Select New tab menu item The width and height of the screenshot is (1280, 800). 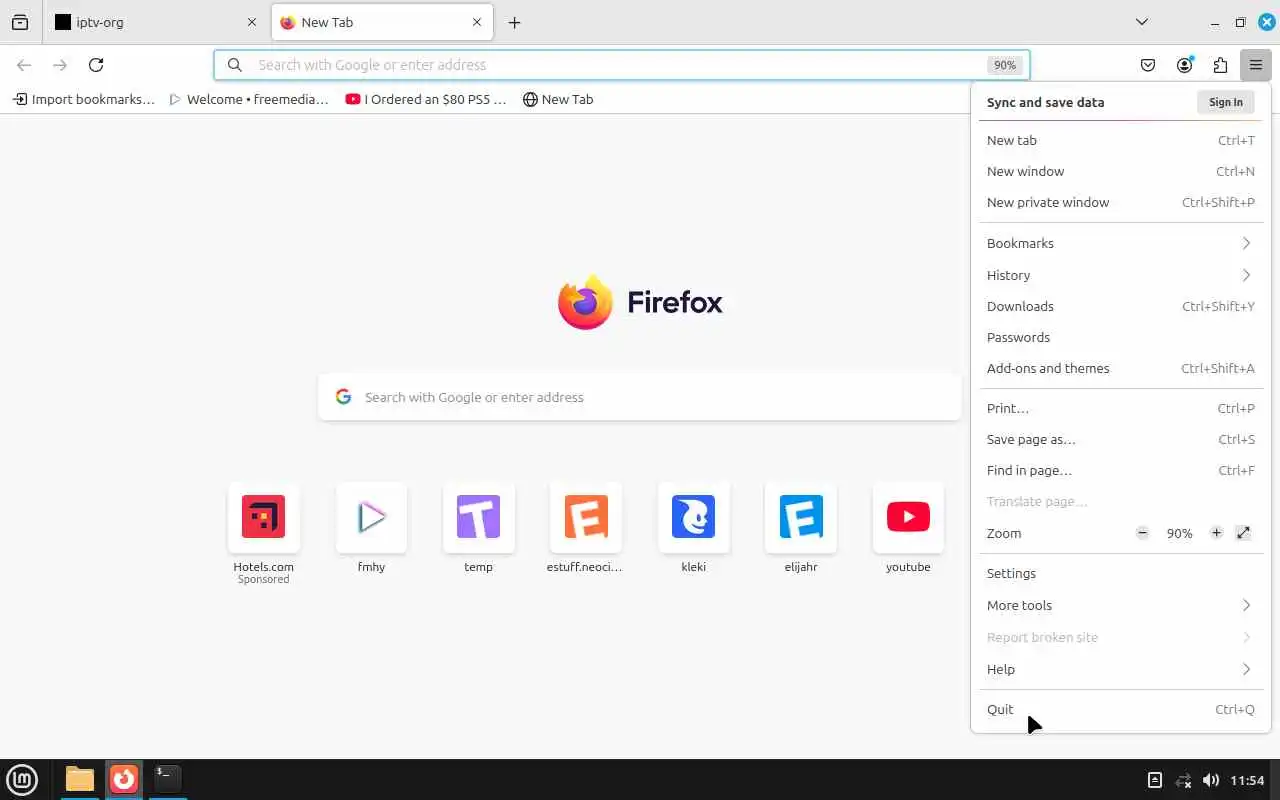click(1120, 141)
